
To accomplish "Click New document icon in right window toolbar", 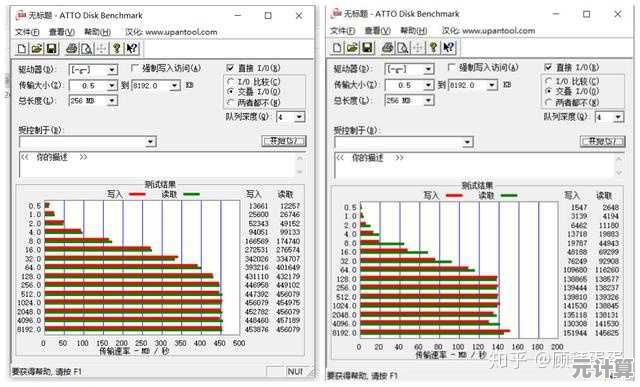I will click(338, 48).
